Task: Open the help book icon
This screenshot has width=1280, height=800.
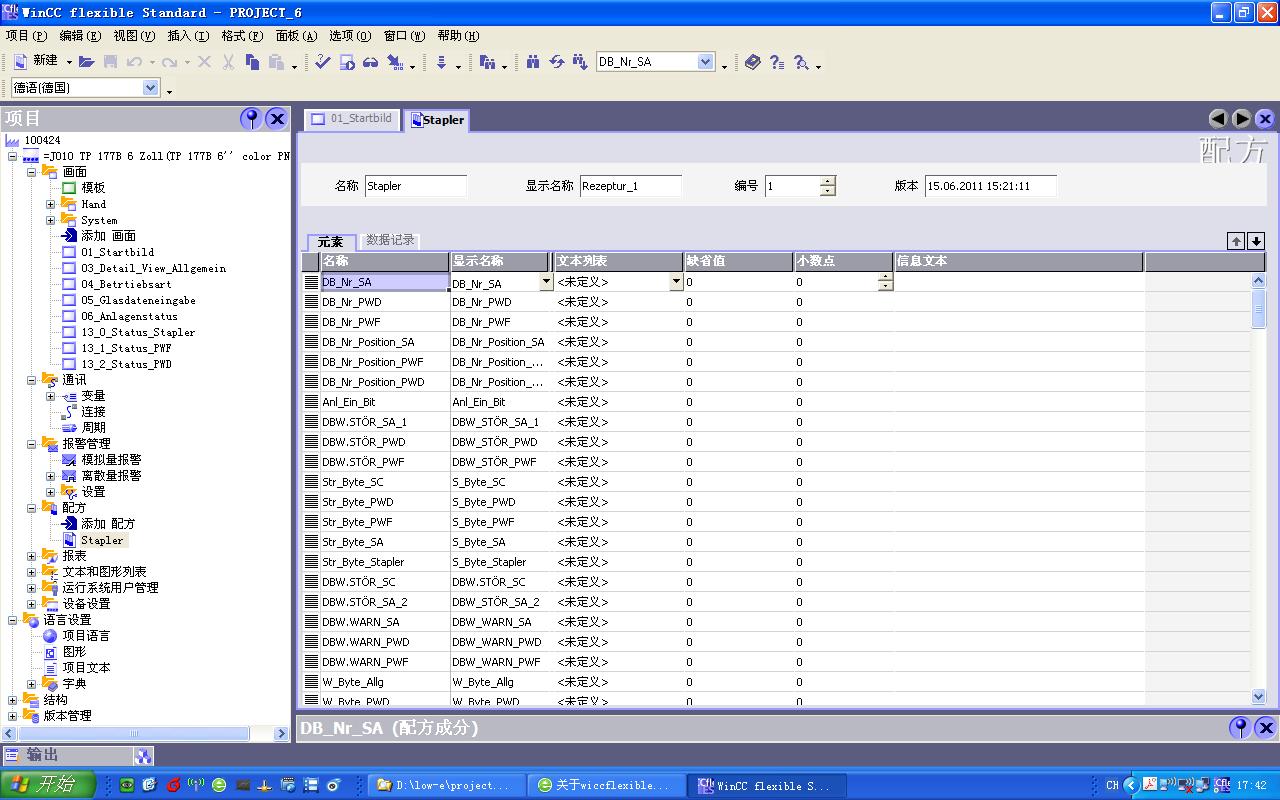Action: pyautogui.click(x=753, y=62)
